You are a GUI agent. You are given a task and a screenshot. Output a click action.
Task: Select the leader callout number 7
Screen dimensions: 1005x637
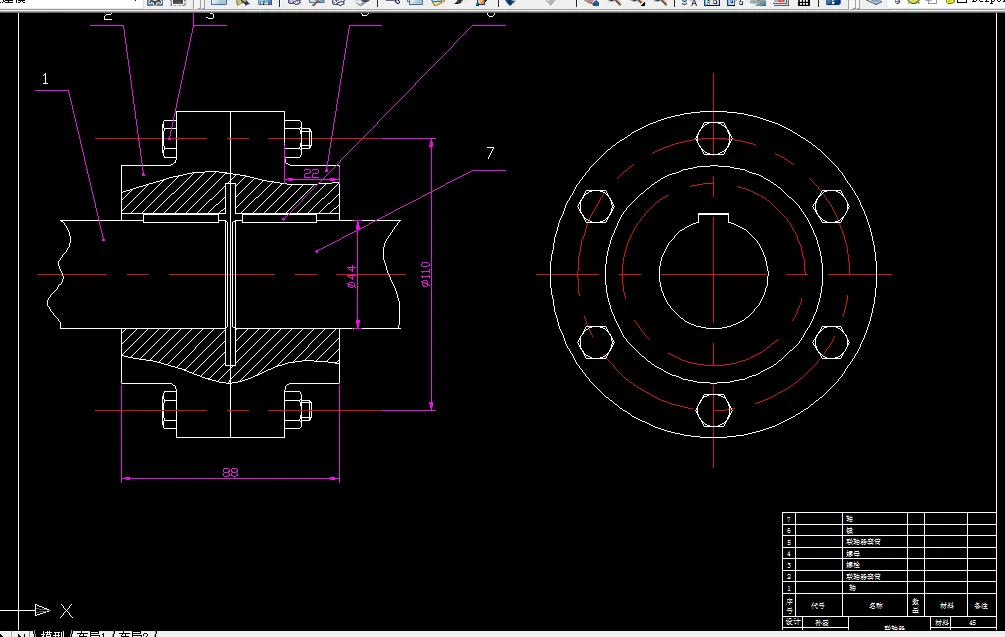(x=490, y=153)
